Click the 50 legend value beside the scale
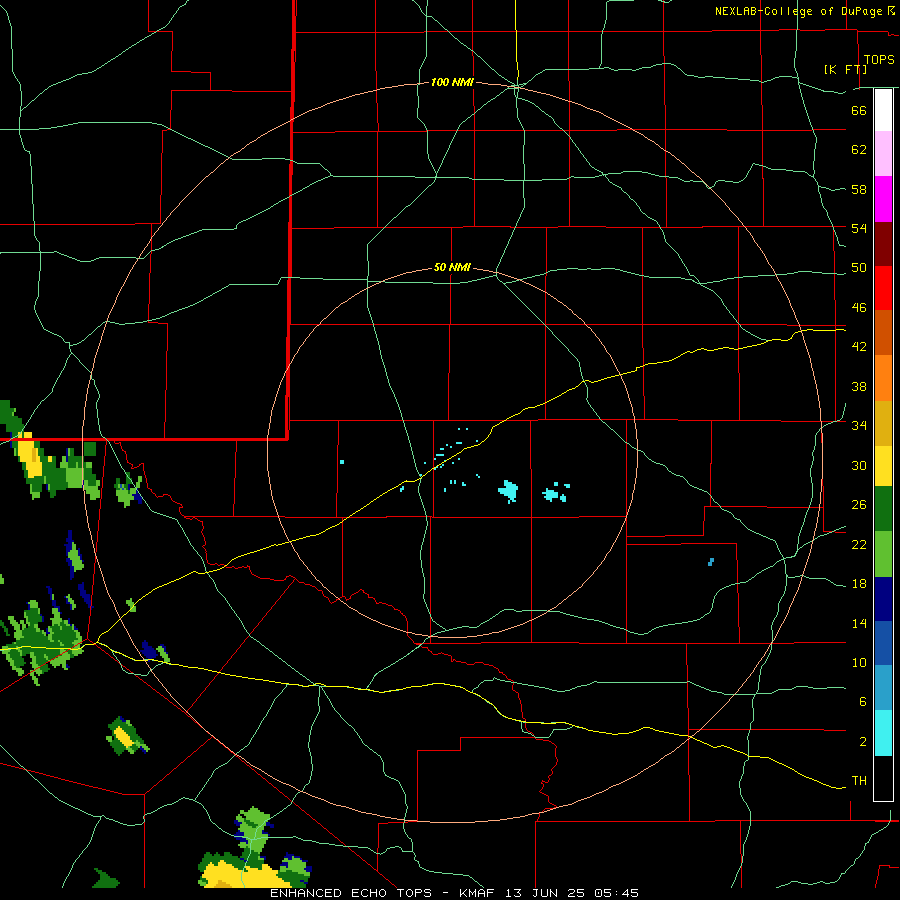Image resolution: width=900 pixels, height=900 pixels. coord(859,267)
